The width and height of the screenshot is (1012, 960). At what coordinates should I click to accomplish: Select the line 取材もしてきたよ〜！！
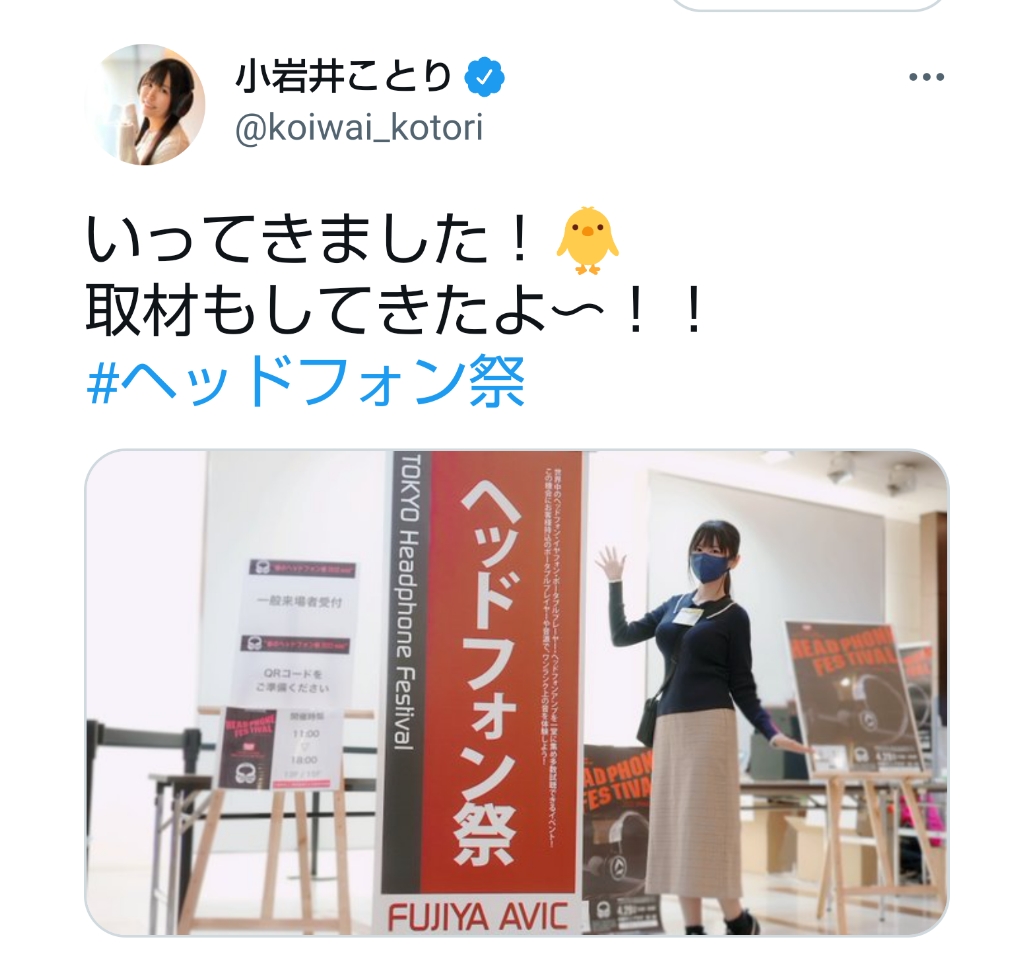point(395,311)
